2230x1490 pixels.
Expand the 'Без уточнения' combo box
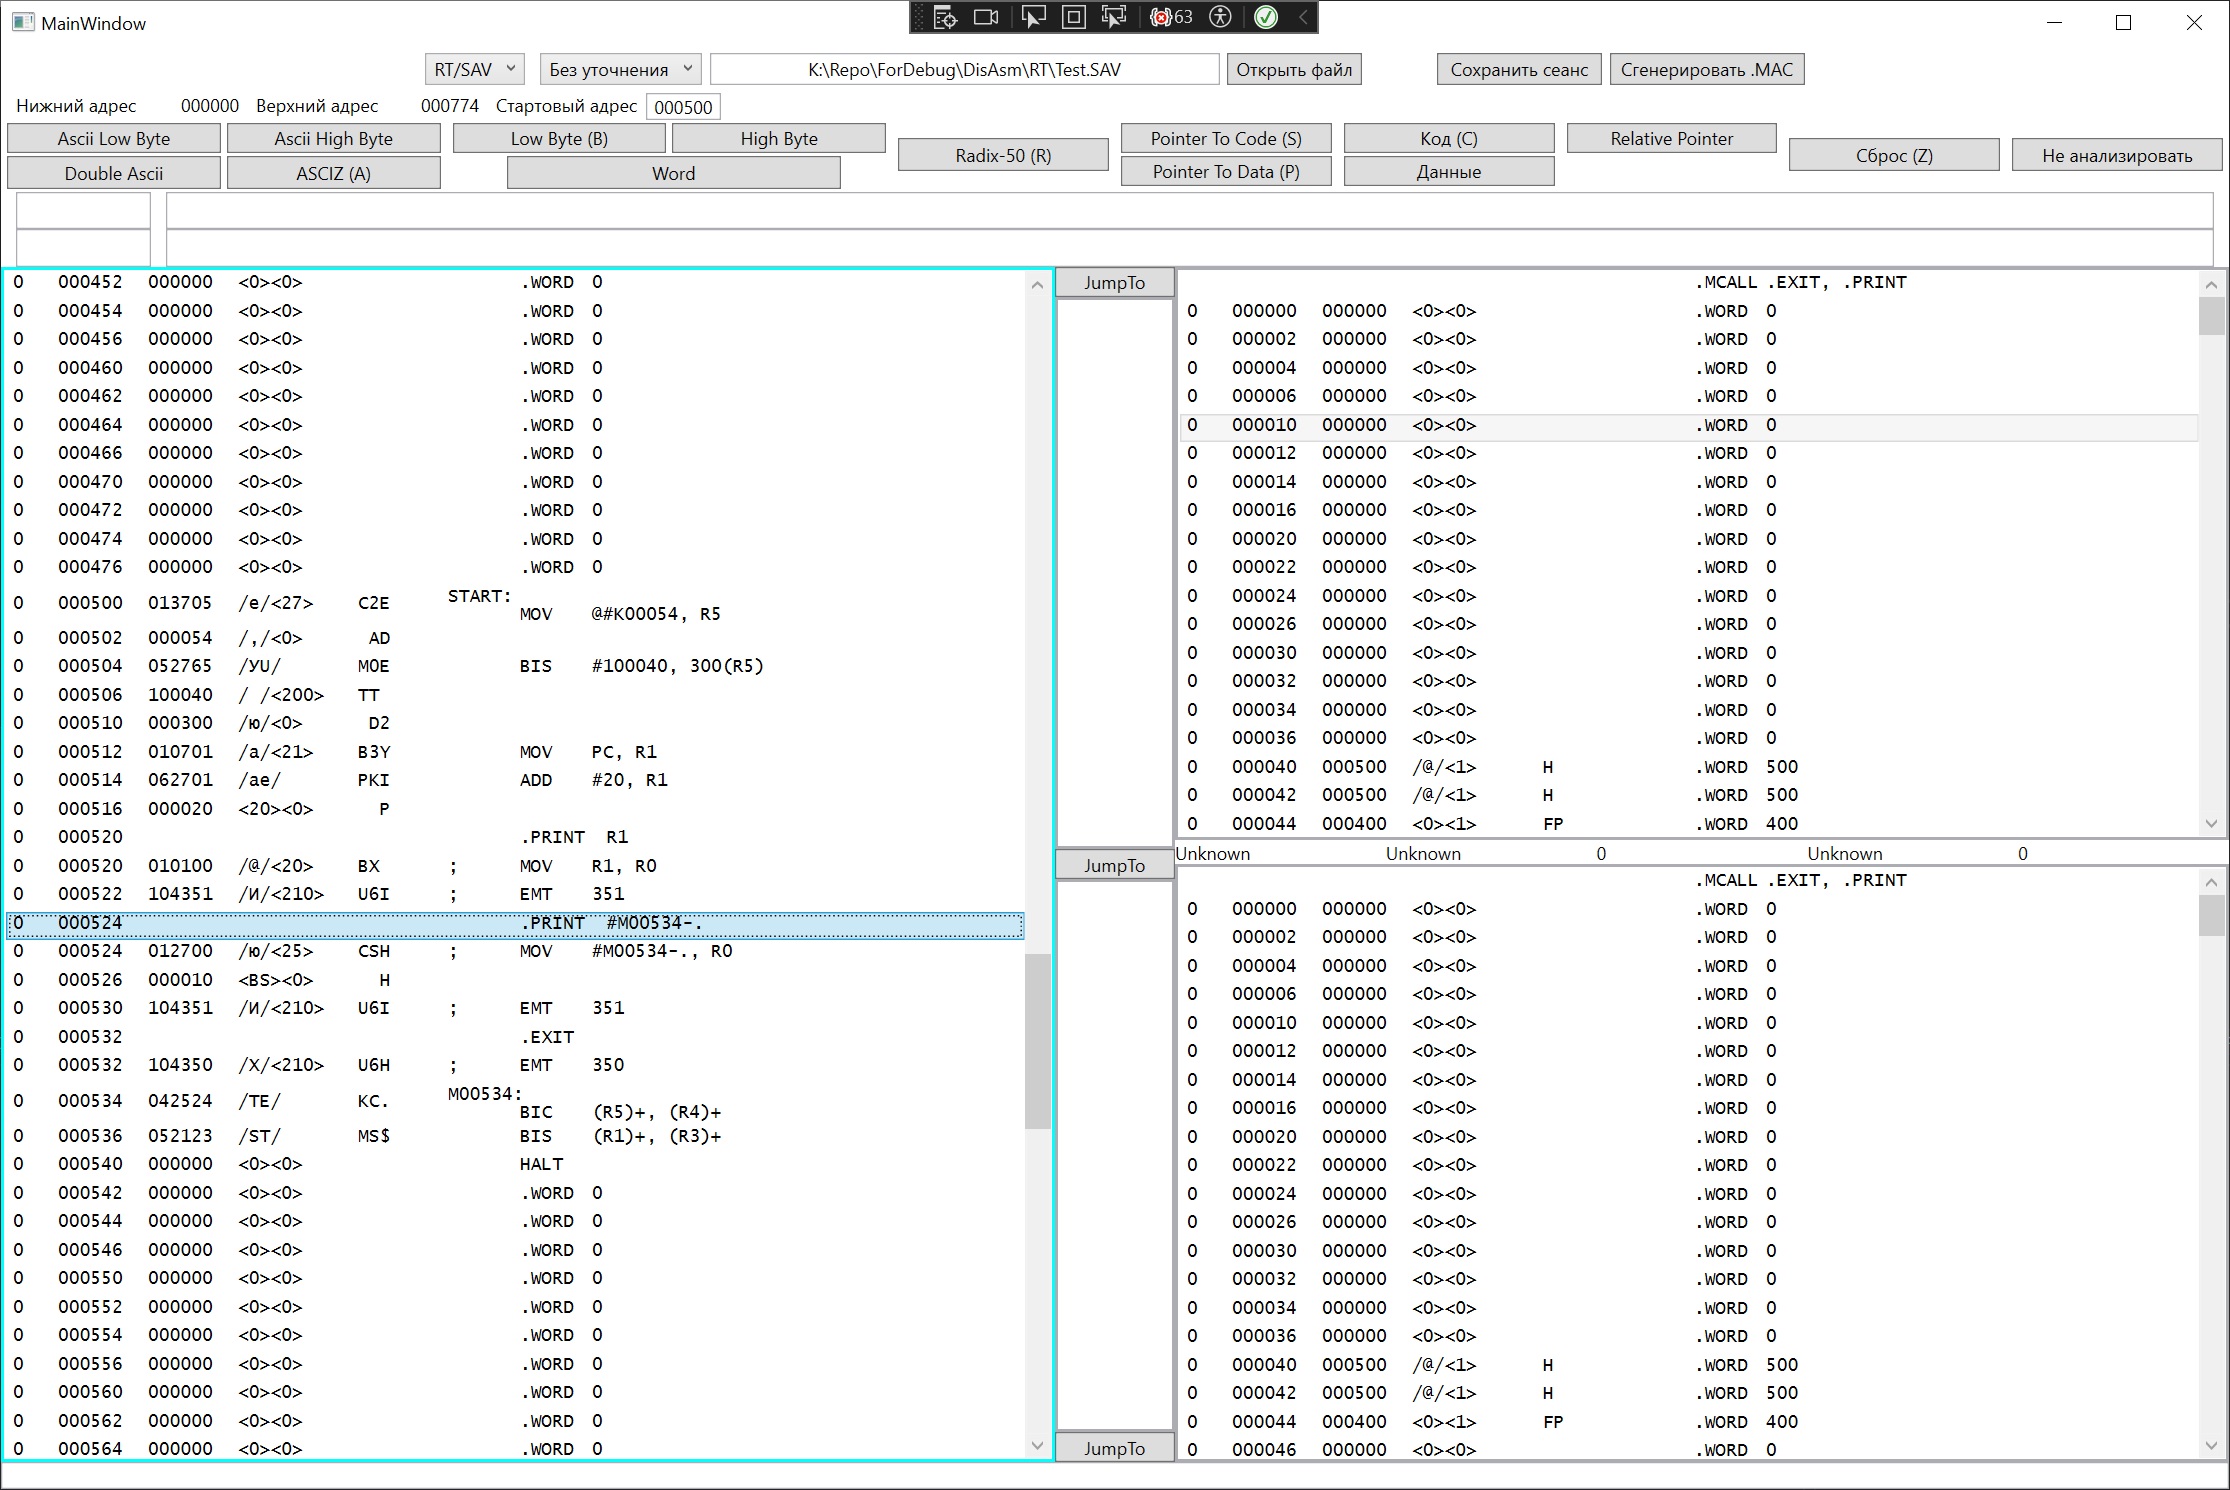pos(620,69)
